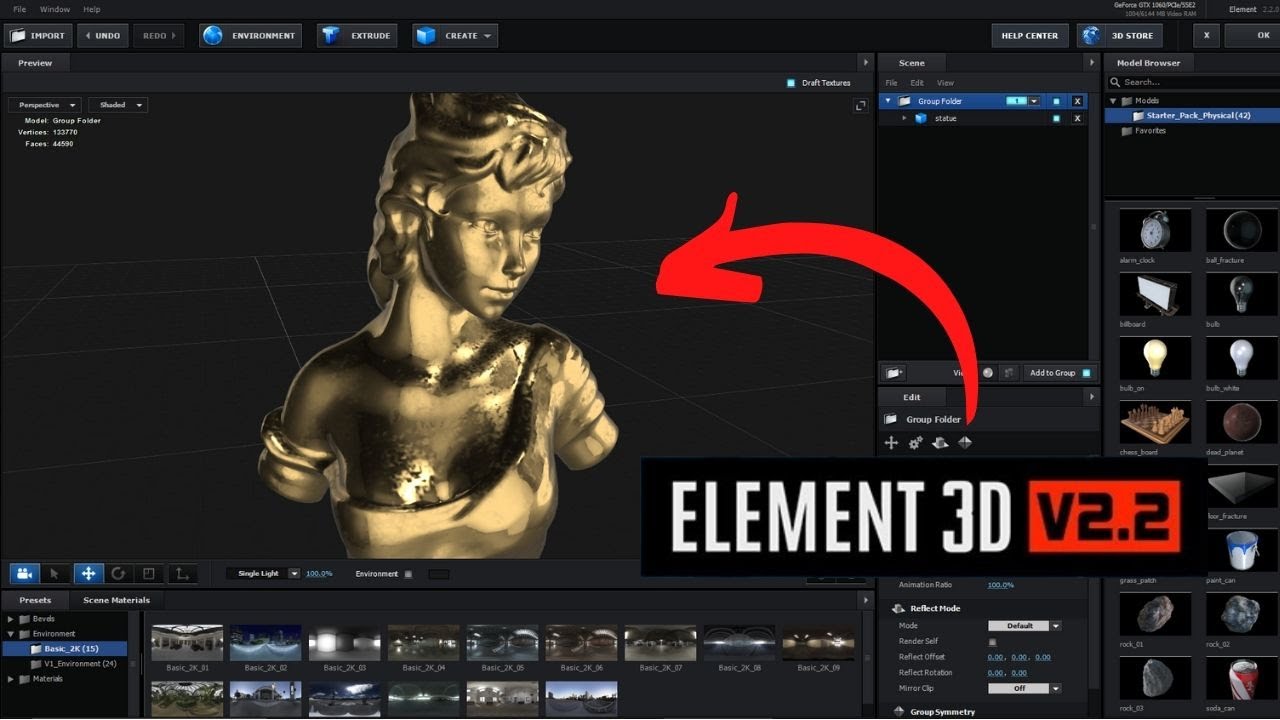Image resolution: width=1280 pixels, height=720 pixels.
Task: Collapse the Group Folder in Scene
Action: (887, 101)
